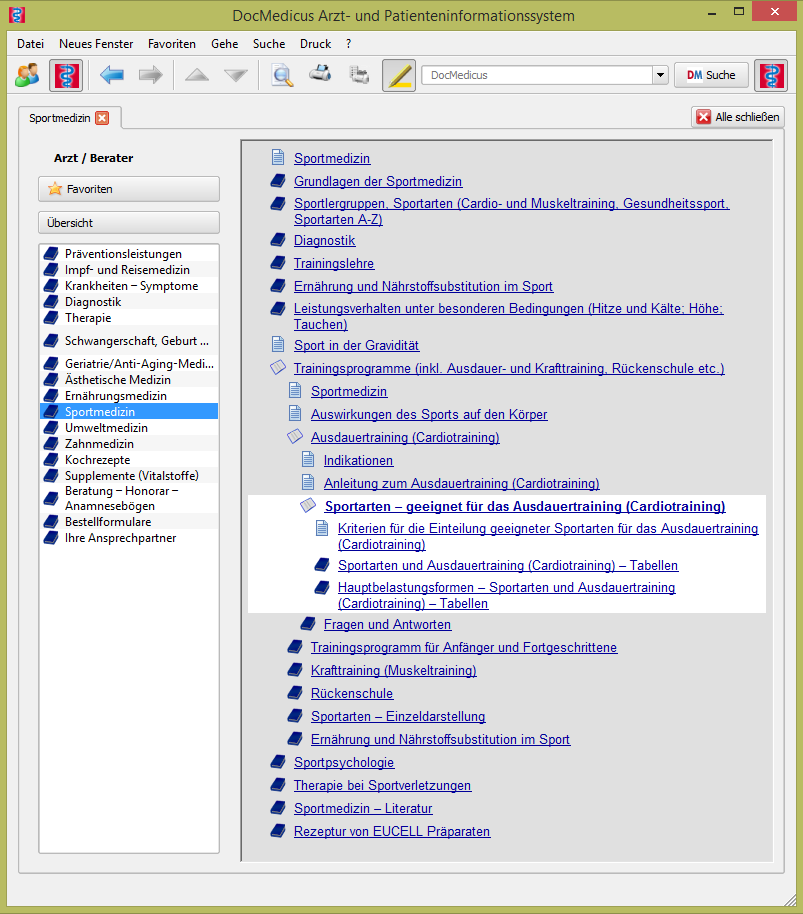Open Anleitung zum Ausdauertraining (Cardiotraining) link

coord(462,484)
